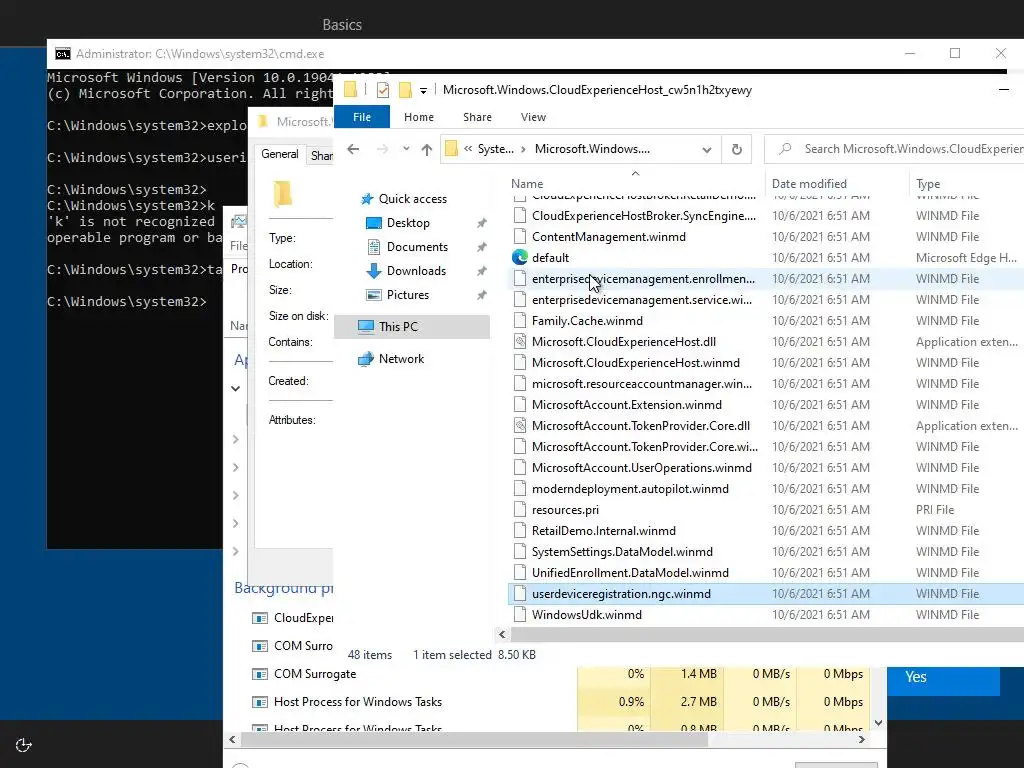1024x768 pixels.
Task: Click the Yes button
Action: tap(943, 677)
